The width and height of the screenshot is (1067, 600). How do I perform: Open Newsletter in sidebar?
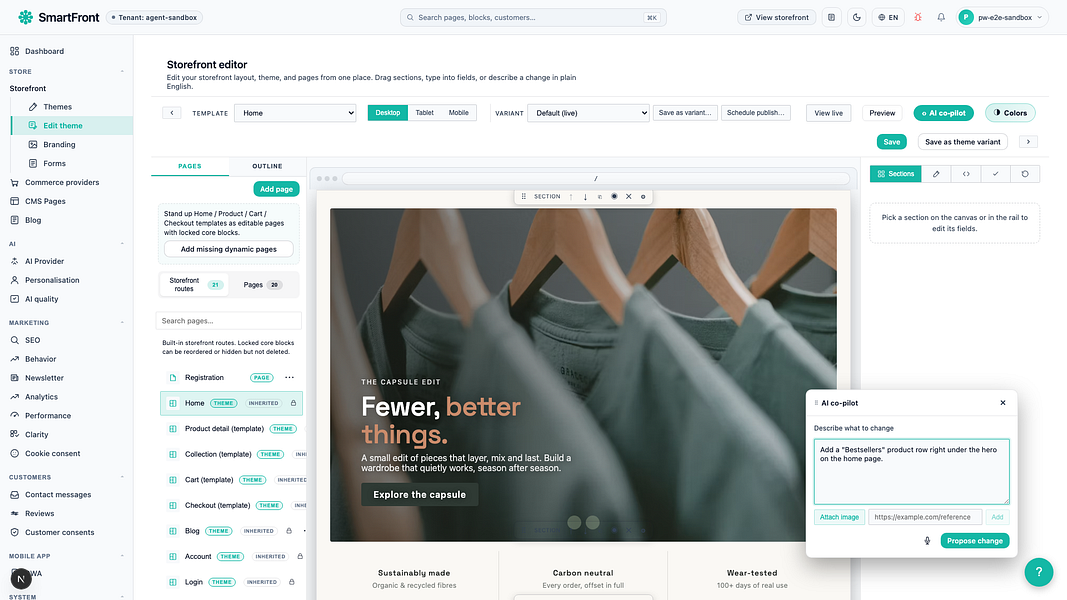[x=44, y=378]
